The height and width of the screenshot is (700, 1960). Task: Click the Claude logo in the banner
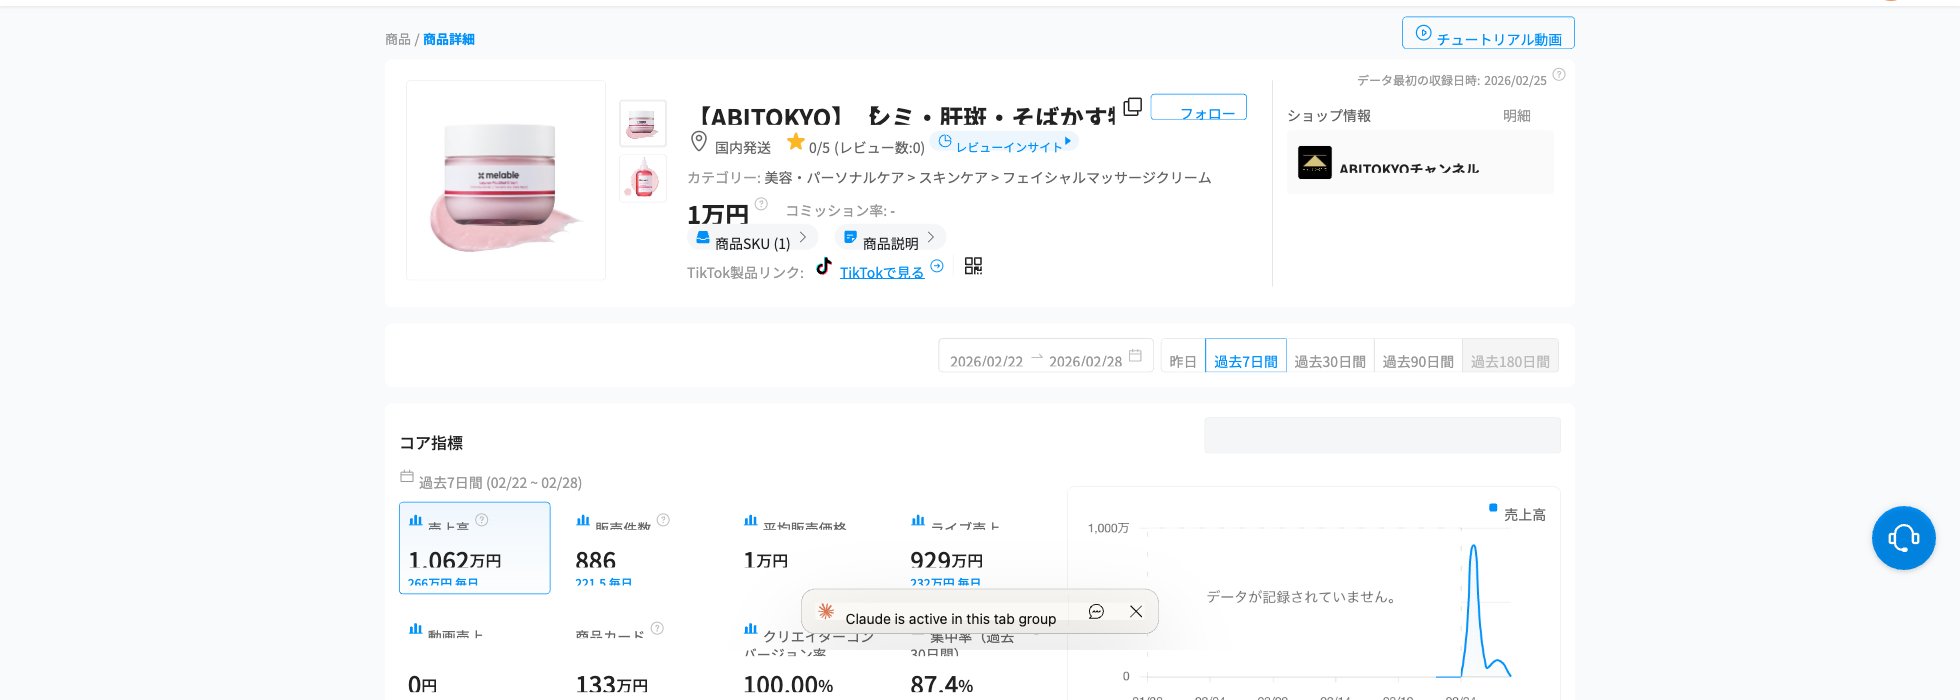point(826,611)
